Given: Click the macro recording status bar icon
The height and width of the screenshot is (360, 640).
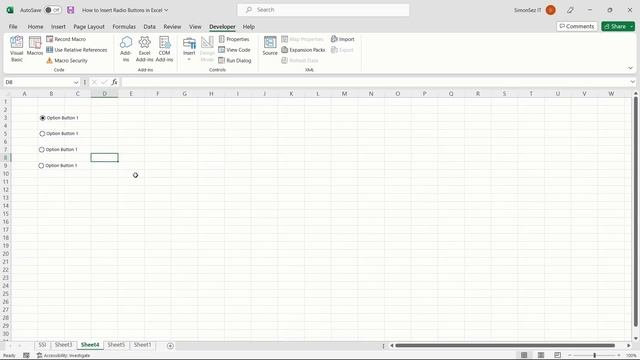Looking at the screenshot, I should [26, 356].
